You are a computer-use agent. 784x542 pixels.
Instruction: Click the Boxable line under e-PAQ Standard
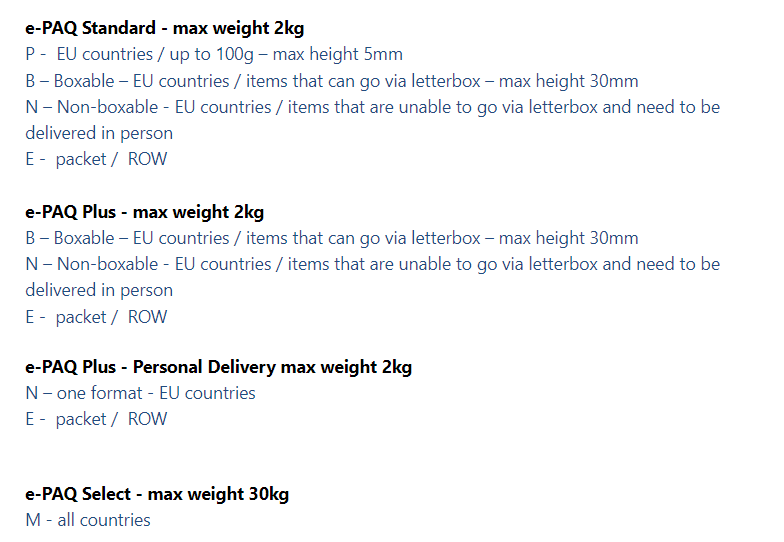[332, 81]
